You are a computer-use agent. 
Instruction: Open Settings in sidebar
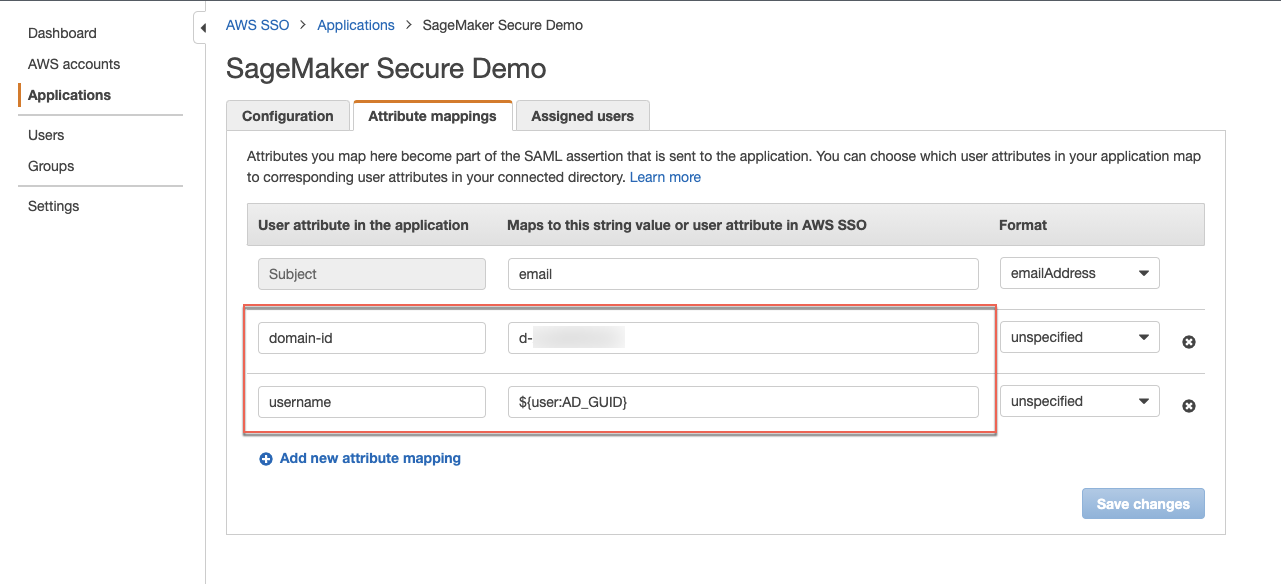pyautogui.click(x=54, y=206)
